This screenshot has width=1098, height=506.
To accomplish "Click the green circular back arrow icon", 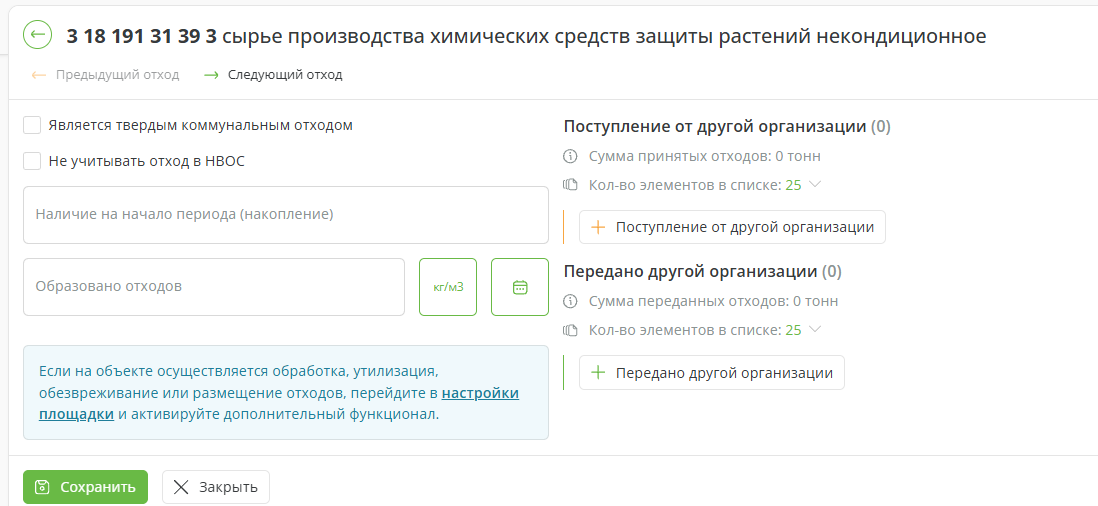I will click(x=37, y=35).
